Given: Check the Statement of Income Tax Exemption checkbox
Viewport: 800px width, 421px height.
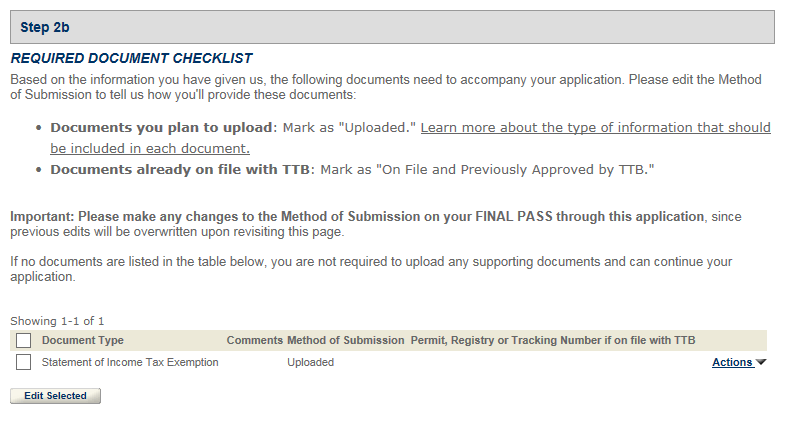Looking at the screenshot, I should (24, 362).
